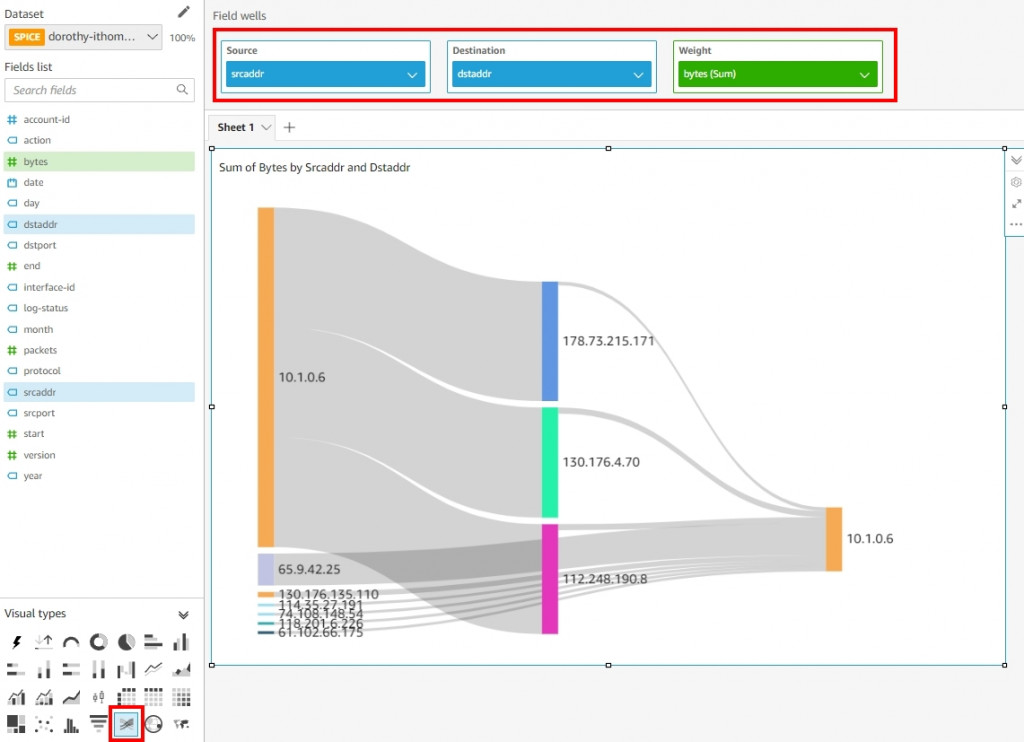Image resolution: width=1024 pixels, height=742 pixels.
Task: Collapse the visual's on-visual menu chevron
Action: (1016, 160)
